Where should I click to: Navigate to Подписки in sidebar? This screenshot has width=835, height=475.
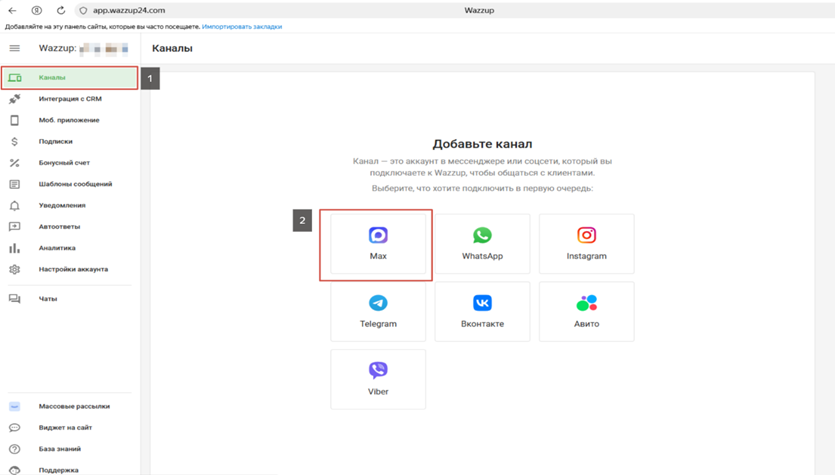[x=55, y=142]
